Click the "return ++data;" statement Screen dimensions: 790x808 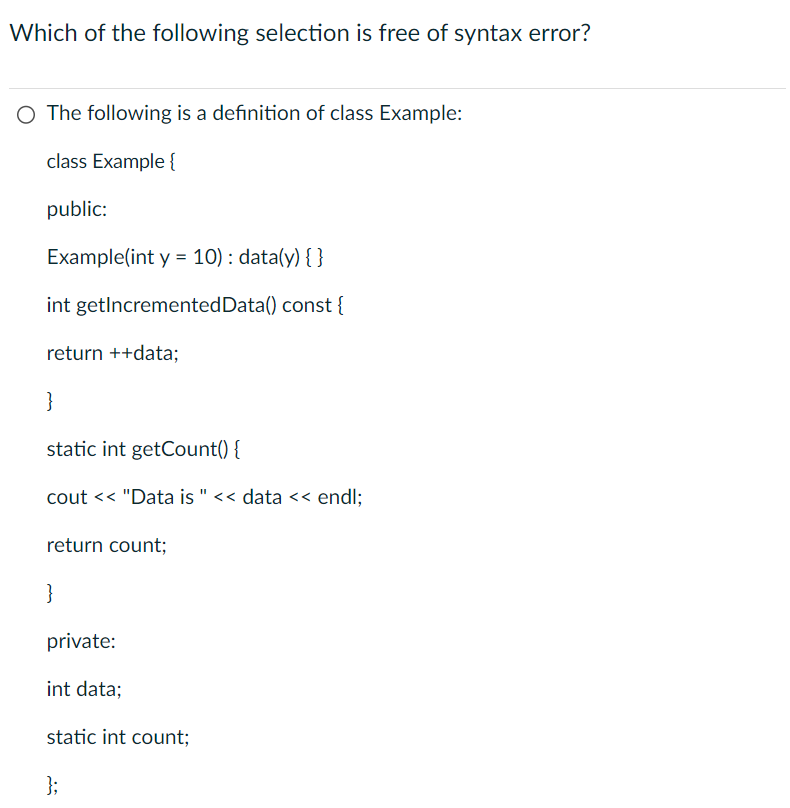(112, 353)
